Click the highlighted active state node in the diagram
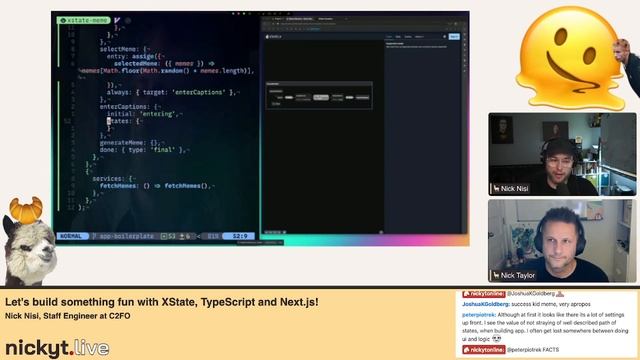Viewport: 640px width, 360px height. tap(321, 97)
